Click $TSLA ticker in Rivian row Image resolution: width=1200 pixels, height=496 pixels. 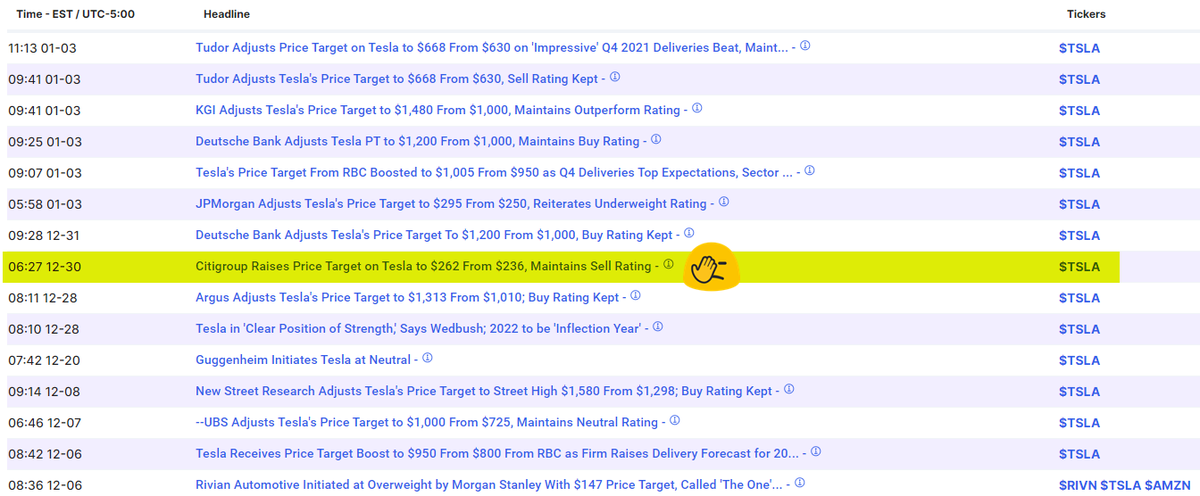1121,485
